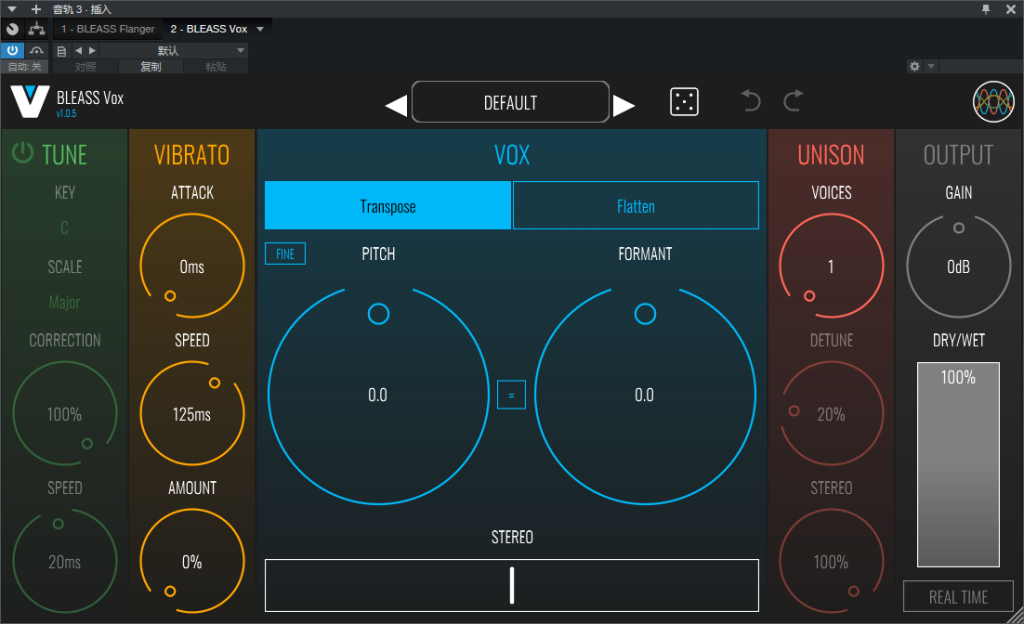Click the VIBRATO SPEED 125ms knob
This screenshot has height=624, width=1024.
pos(192,413)
